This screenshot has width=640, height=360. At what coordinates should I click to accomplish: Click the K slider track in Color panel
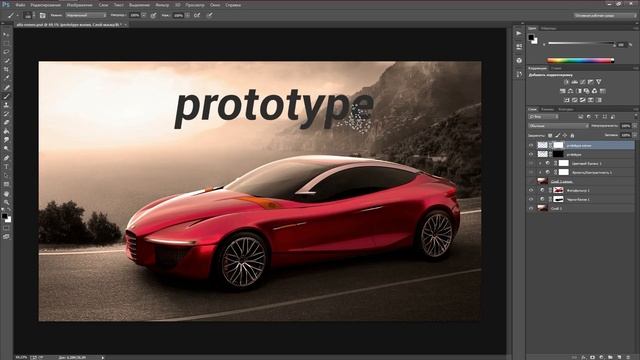point(580,43)
